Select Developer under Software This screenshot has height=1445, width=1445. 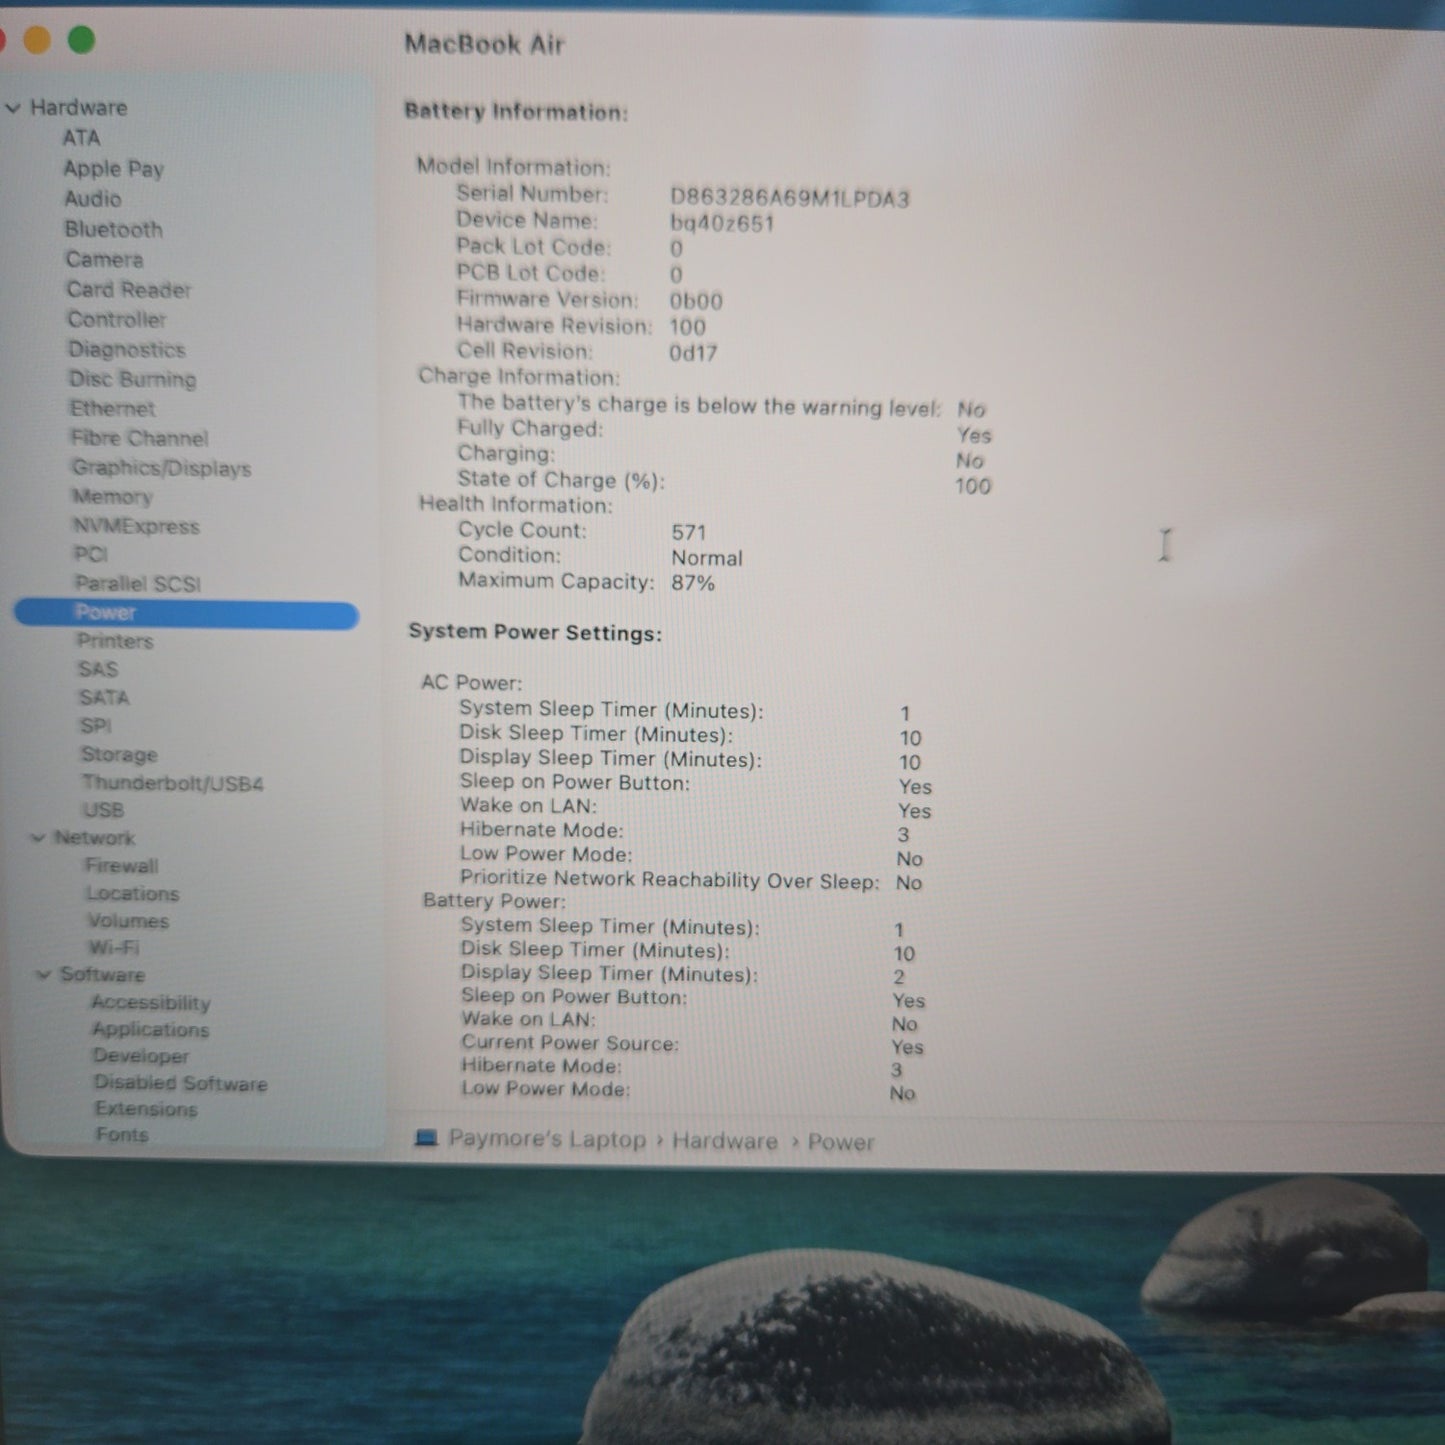pos(140,1057)
